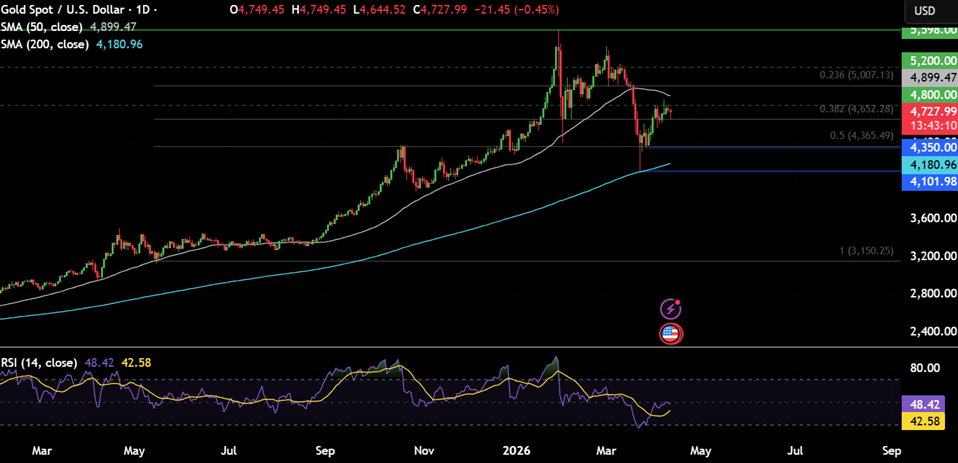Open the USD currency selector

pyautogui.click(x=924, y=11)
